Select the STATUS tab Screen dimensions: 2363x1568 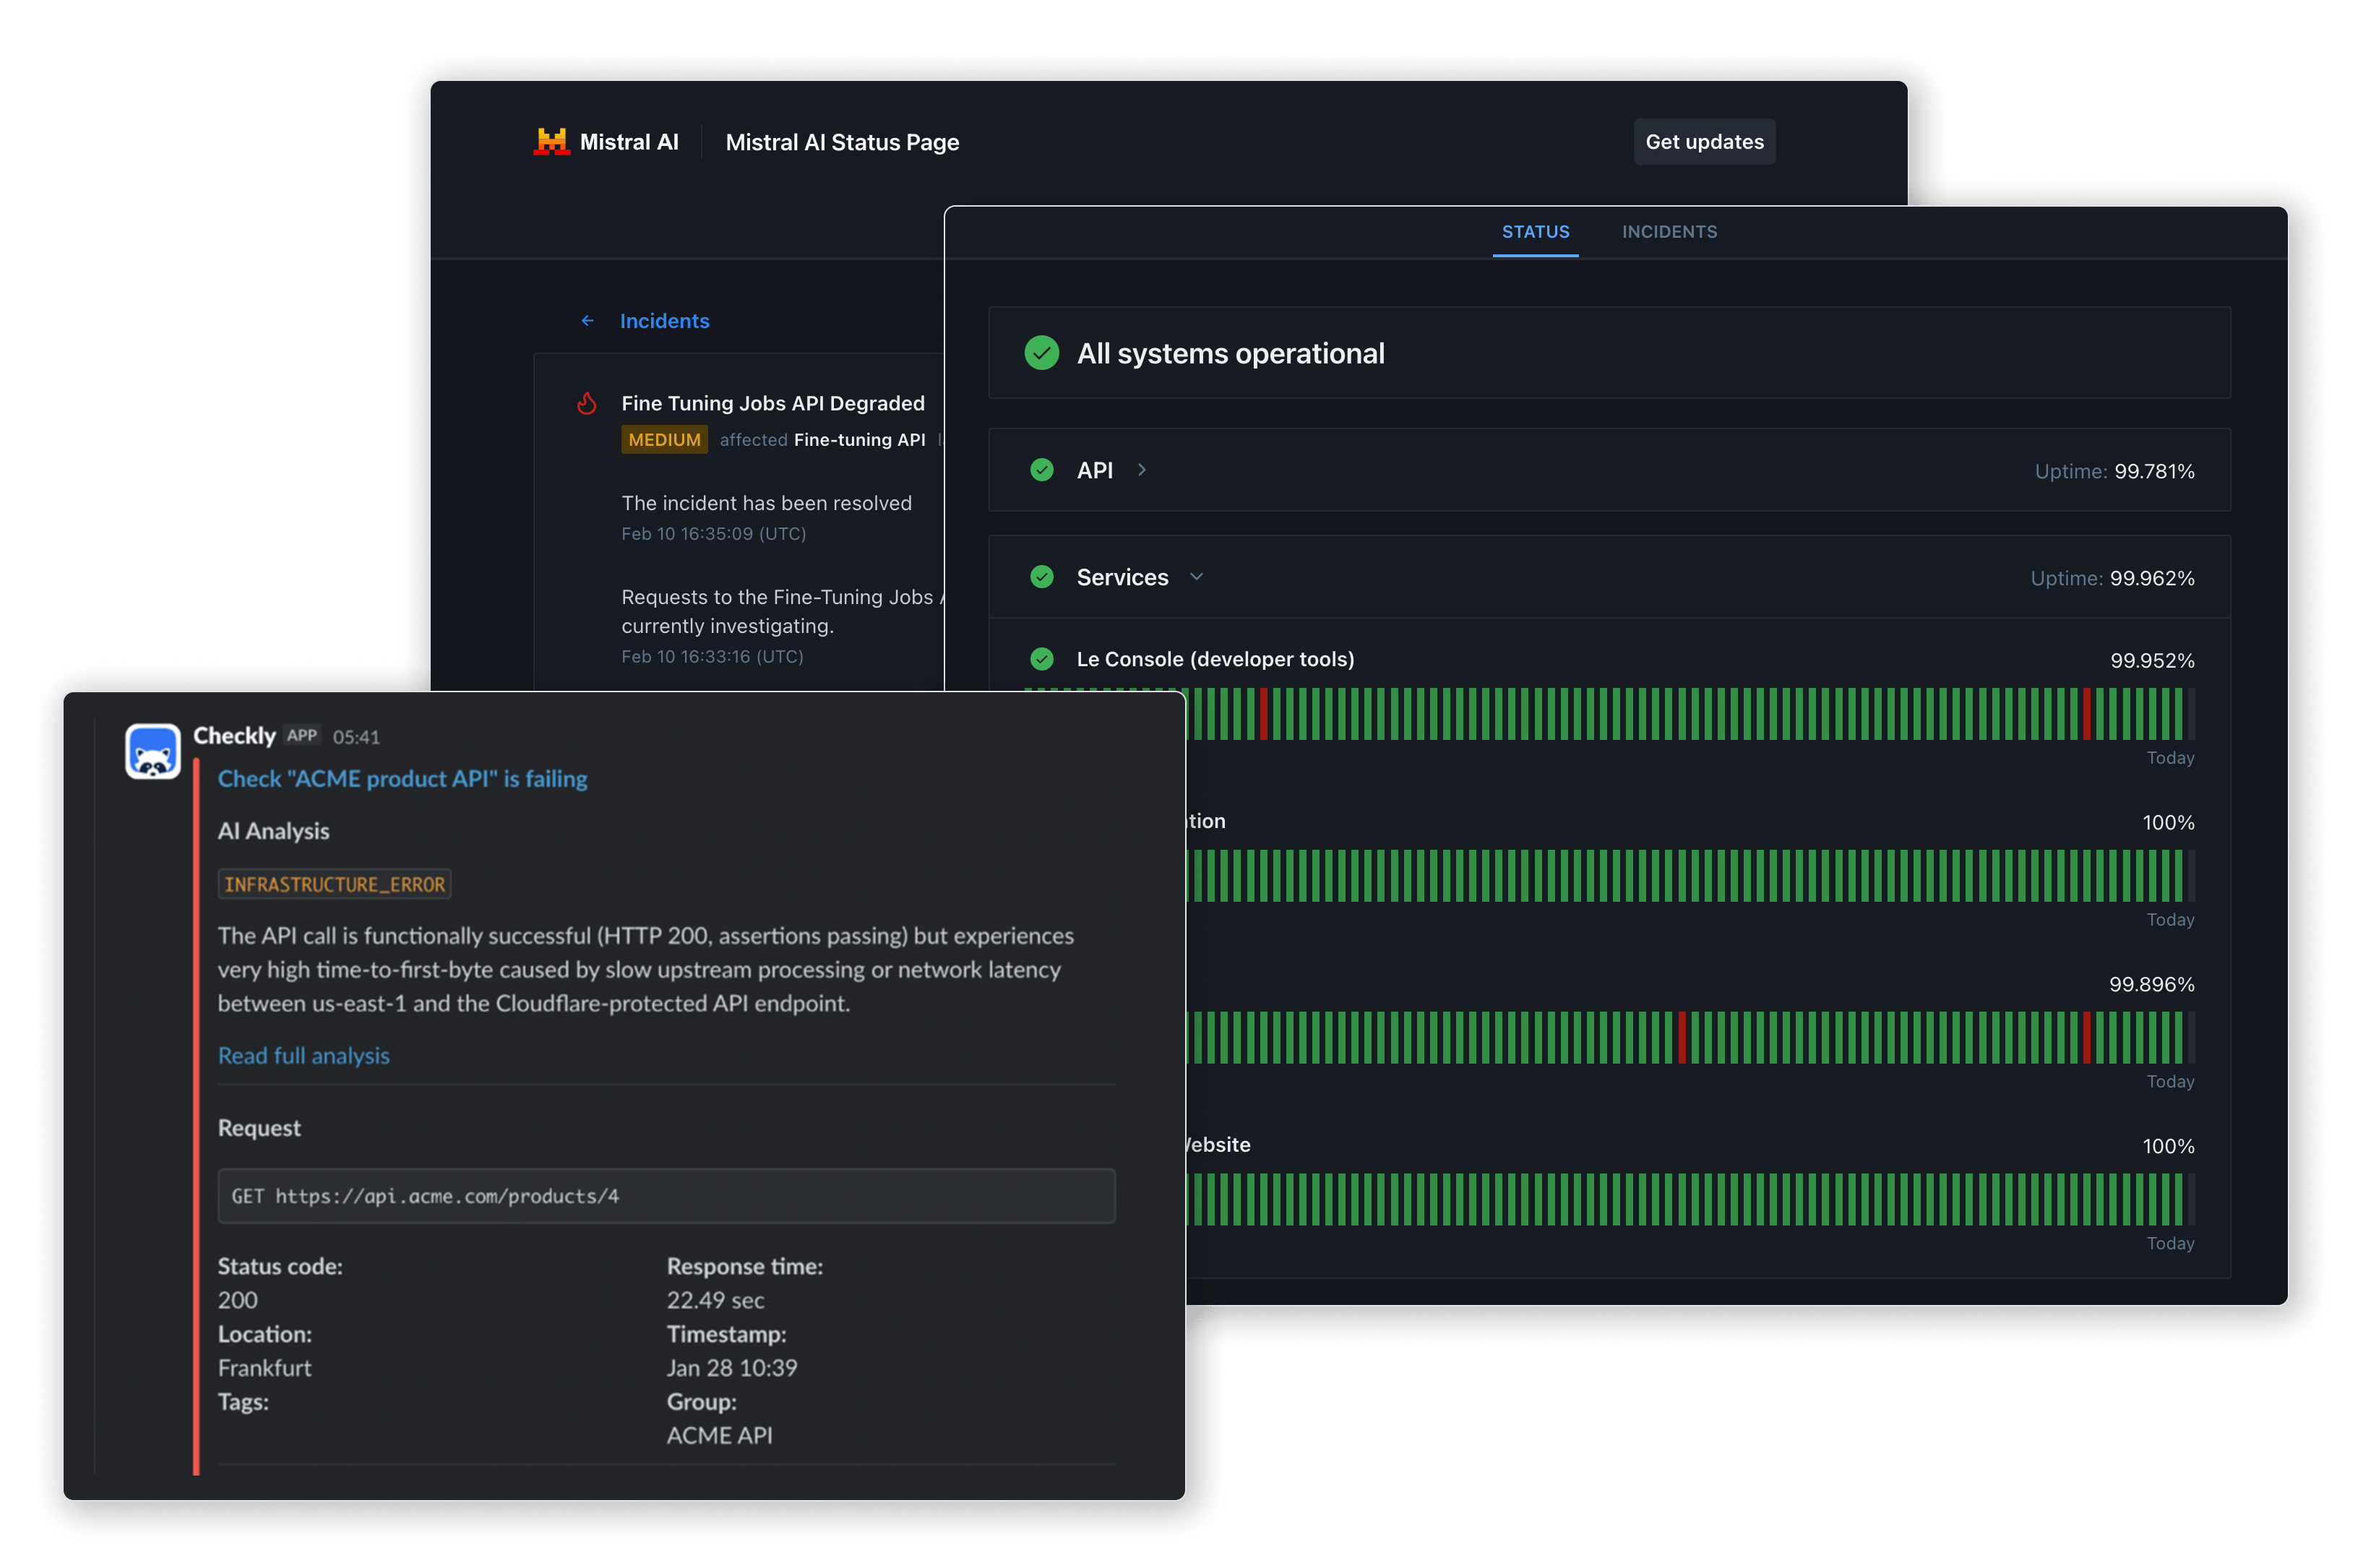coord(1535,232)
